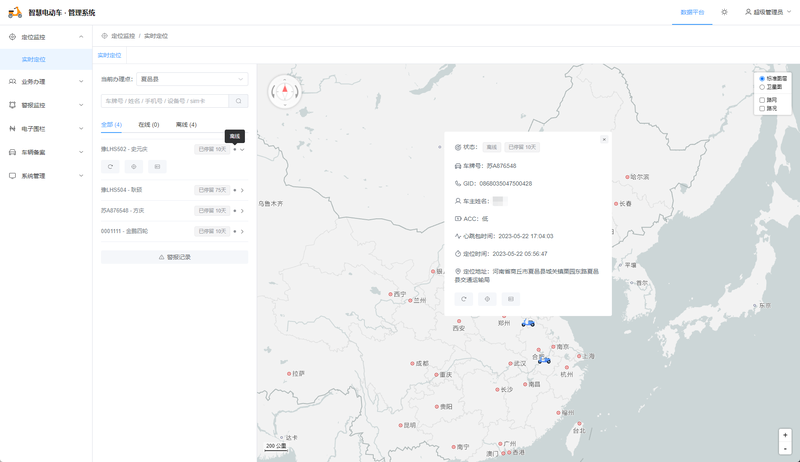Toggle the light/dark theme sun icon
Viewport: 800px width, 462px height.
point(724,12)
